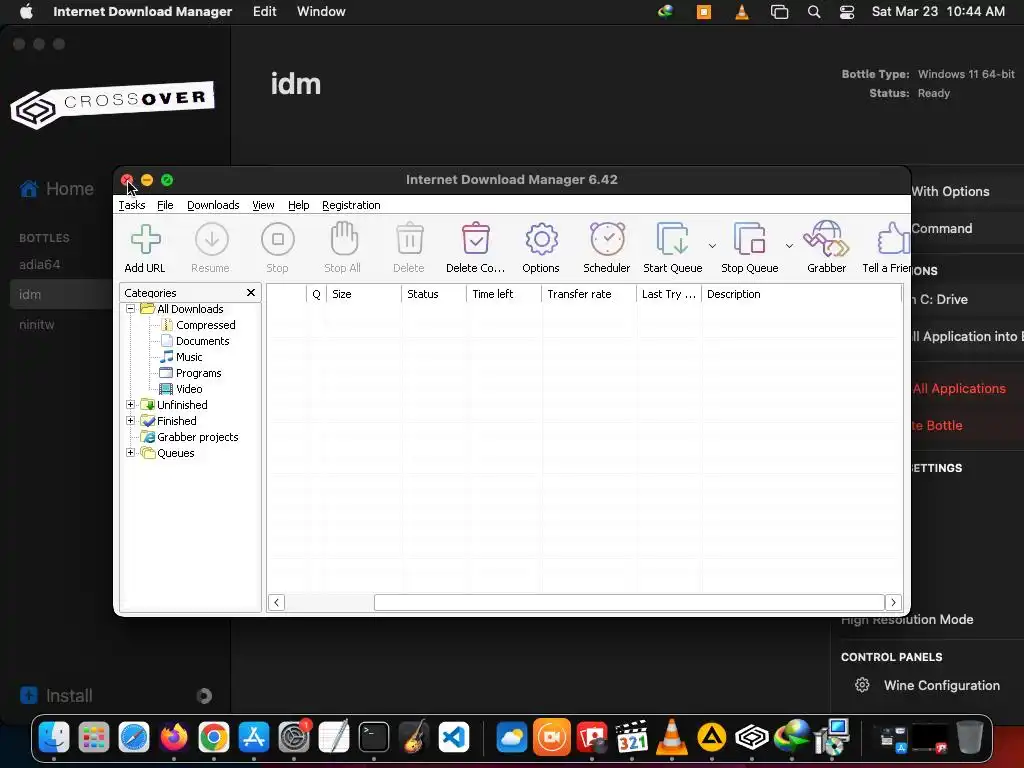Open the File menu in IDM
The height and width of the screenshot is (768, 1024).
pos(165,205)
